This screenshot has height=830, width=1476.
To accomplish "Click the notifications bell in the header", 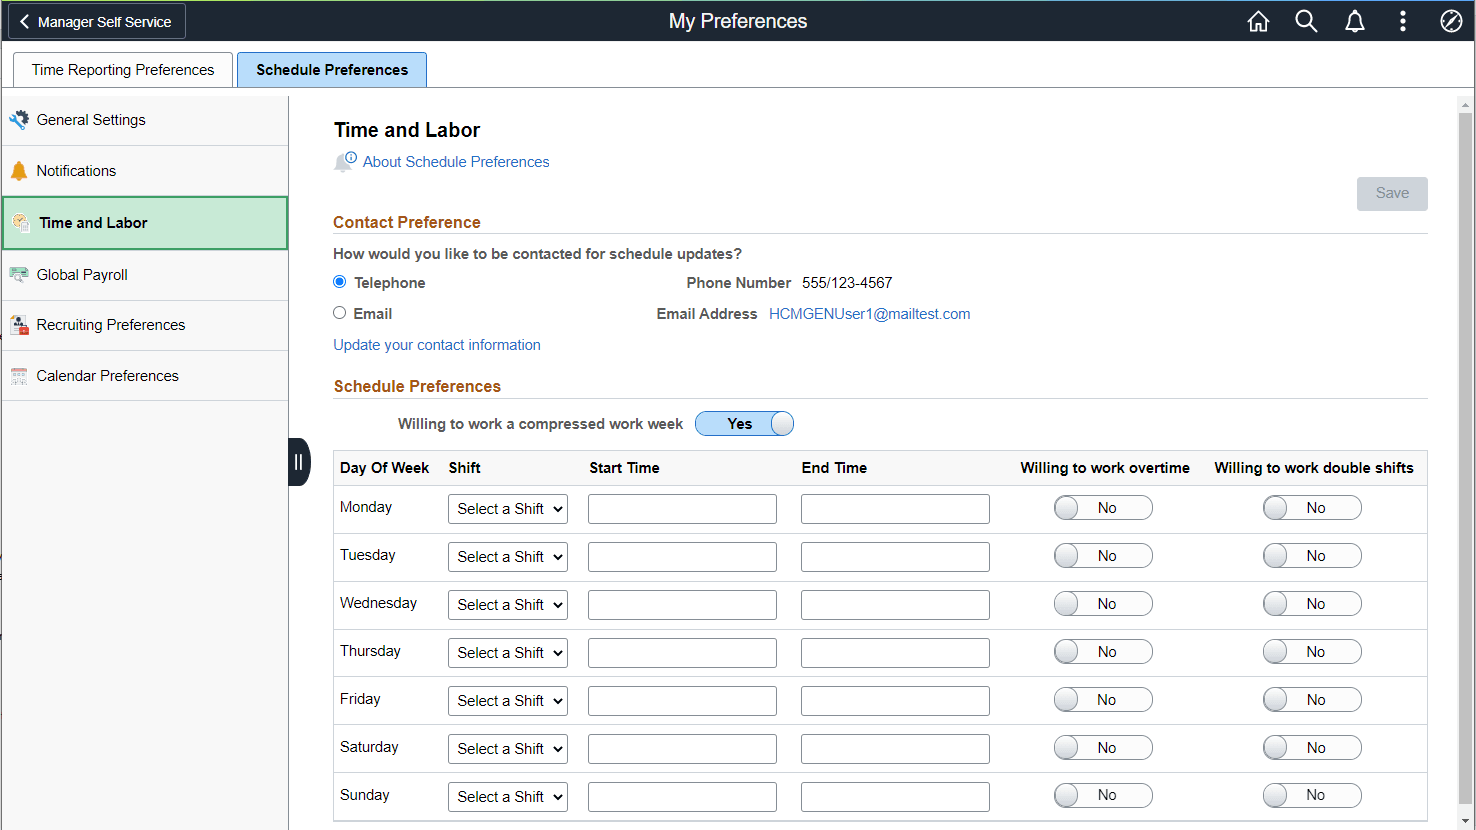I will coord(1355,20).
